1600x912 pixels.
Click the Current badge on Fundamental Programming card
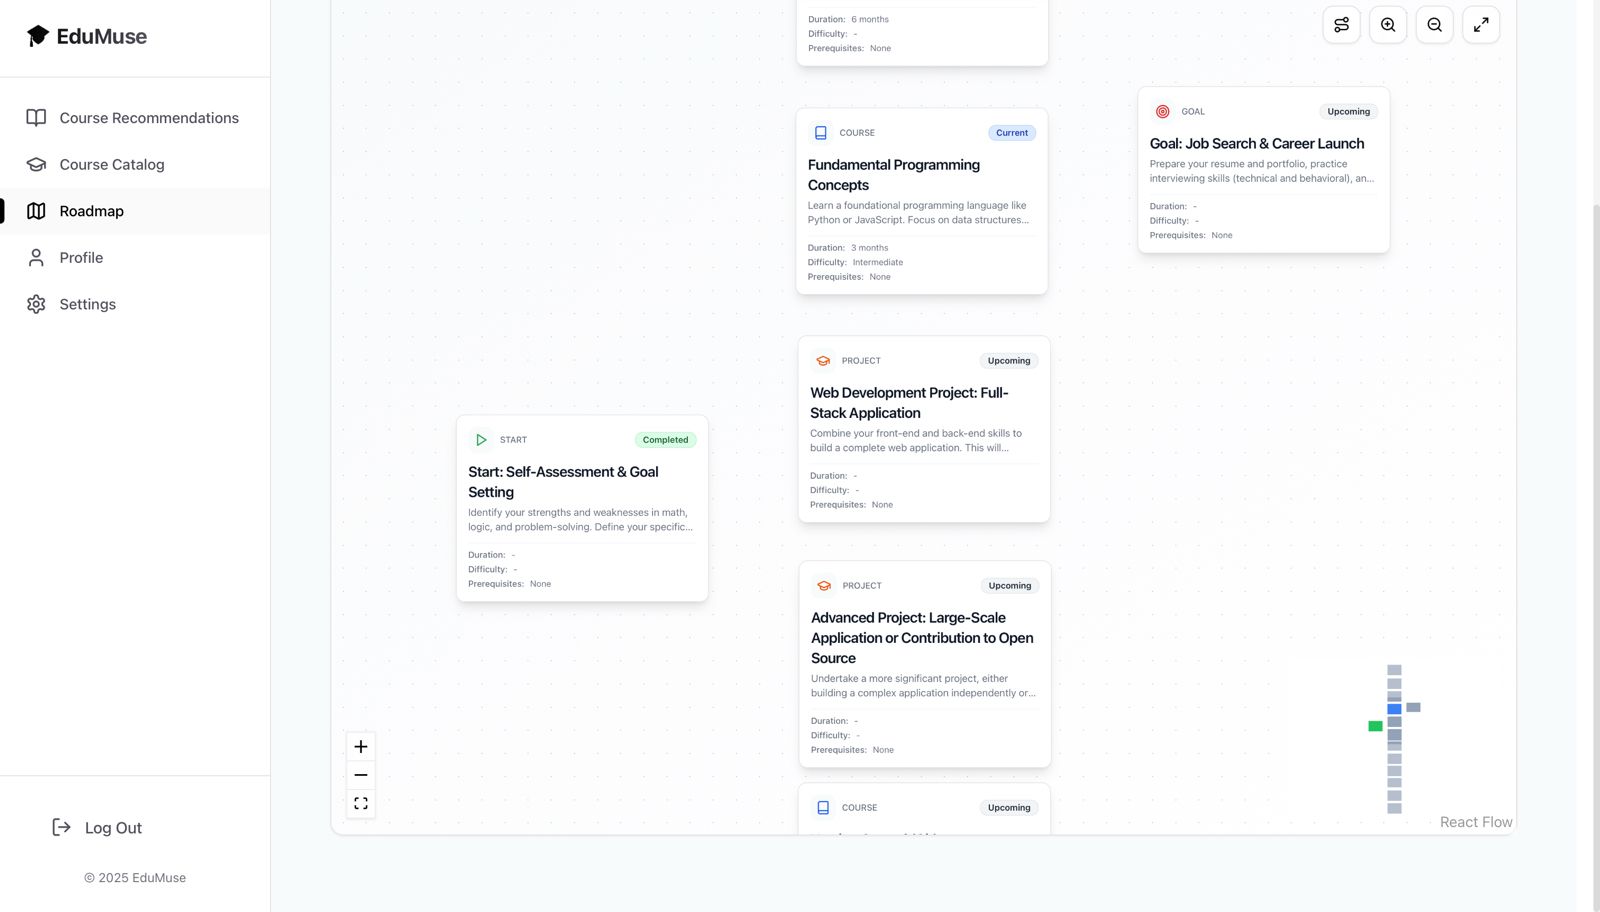point(1012,133)
